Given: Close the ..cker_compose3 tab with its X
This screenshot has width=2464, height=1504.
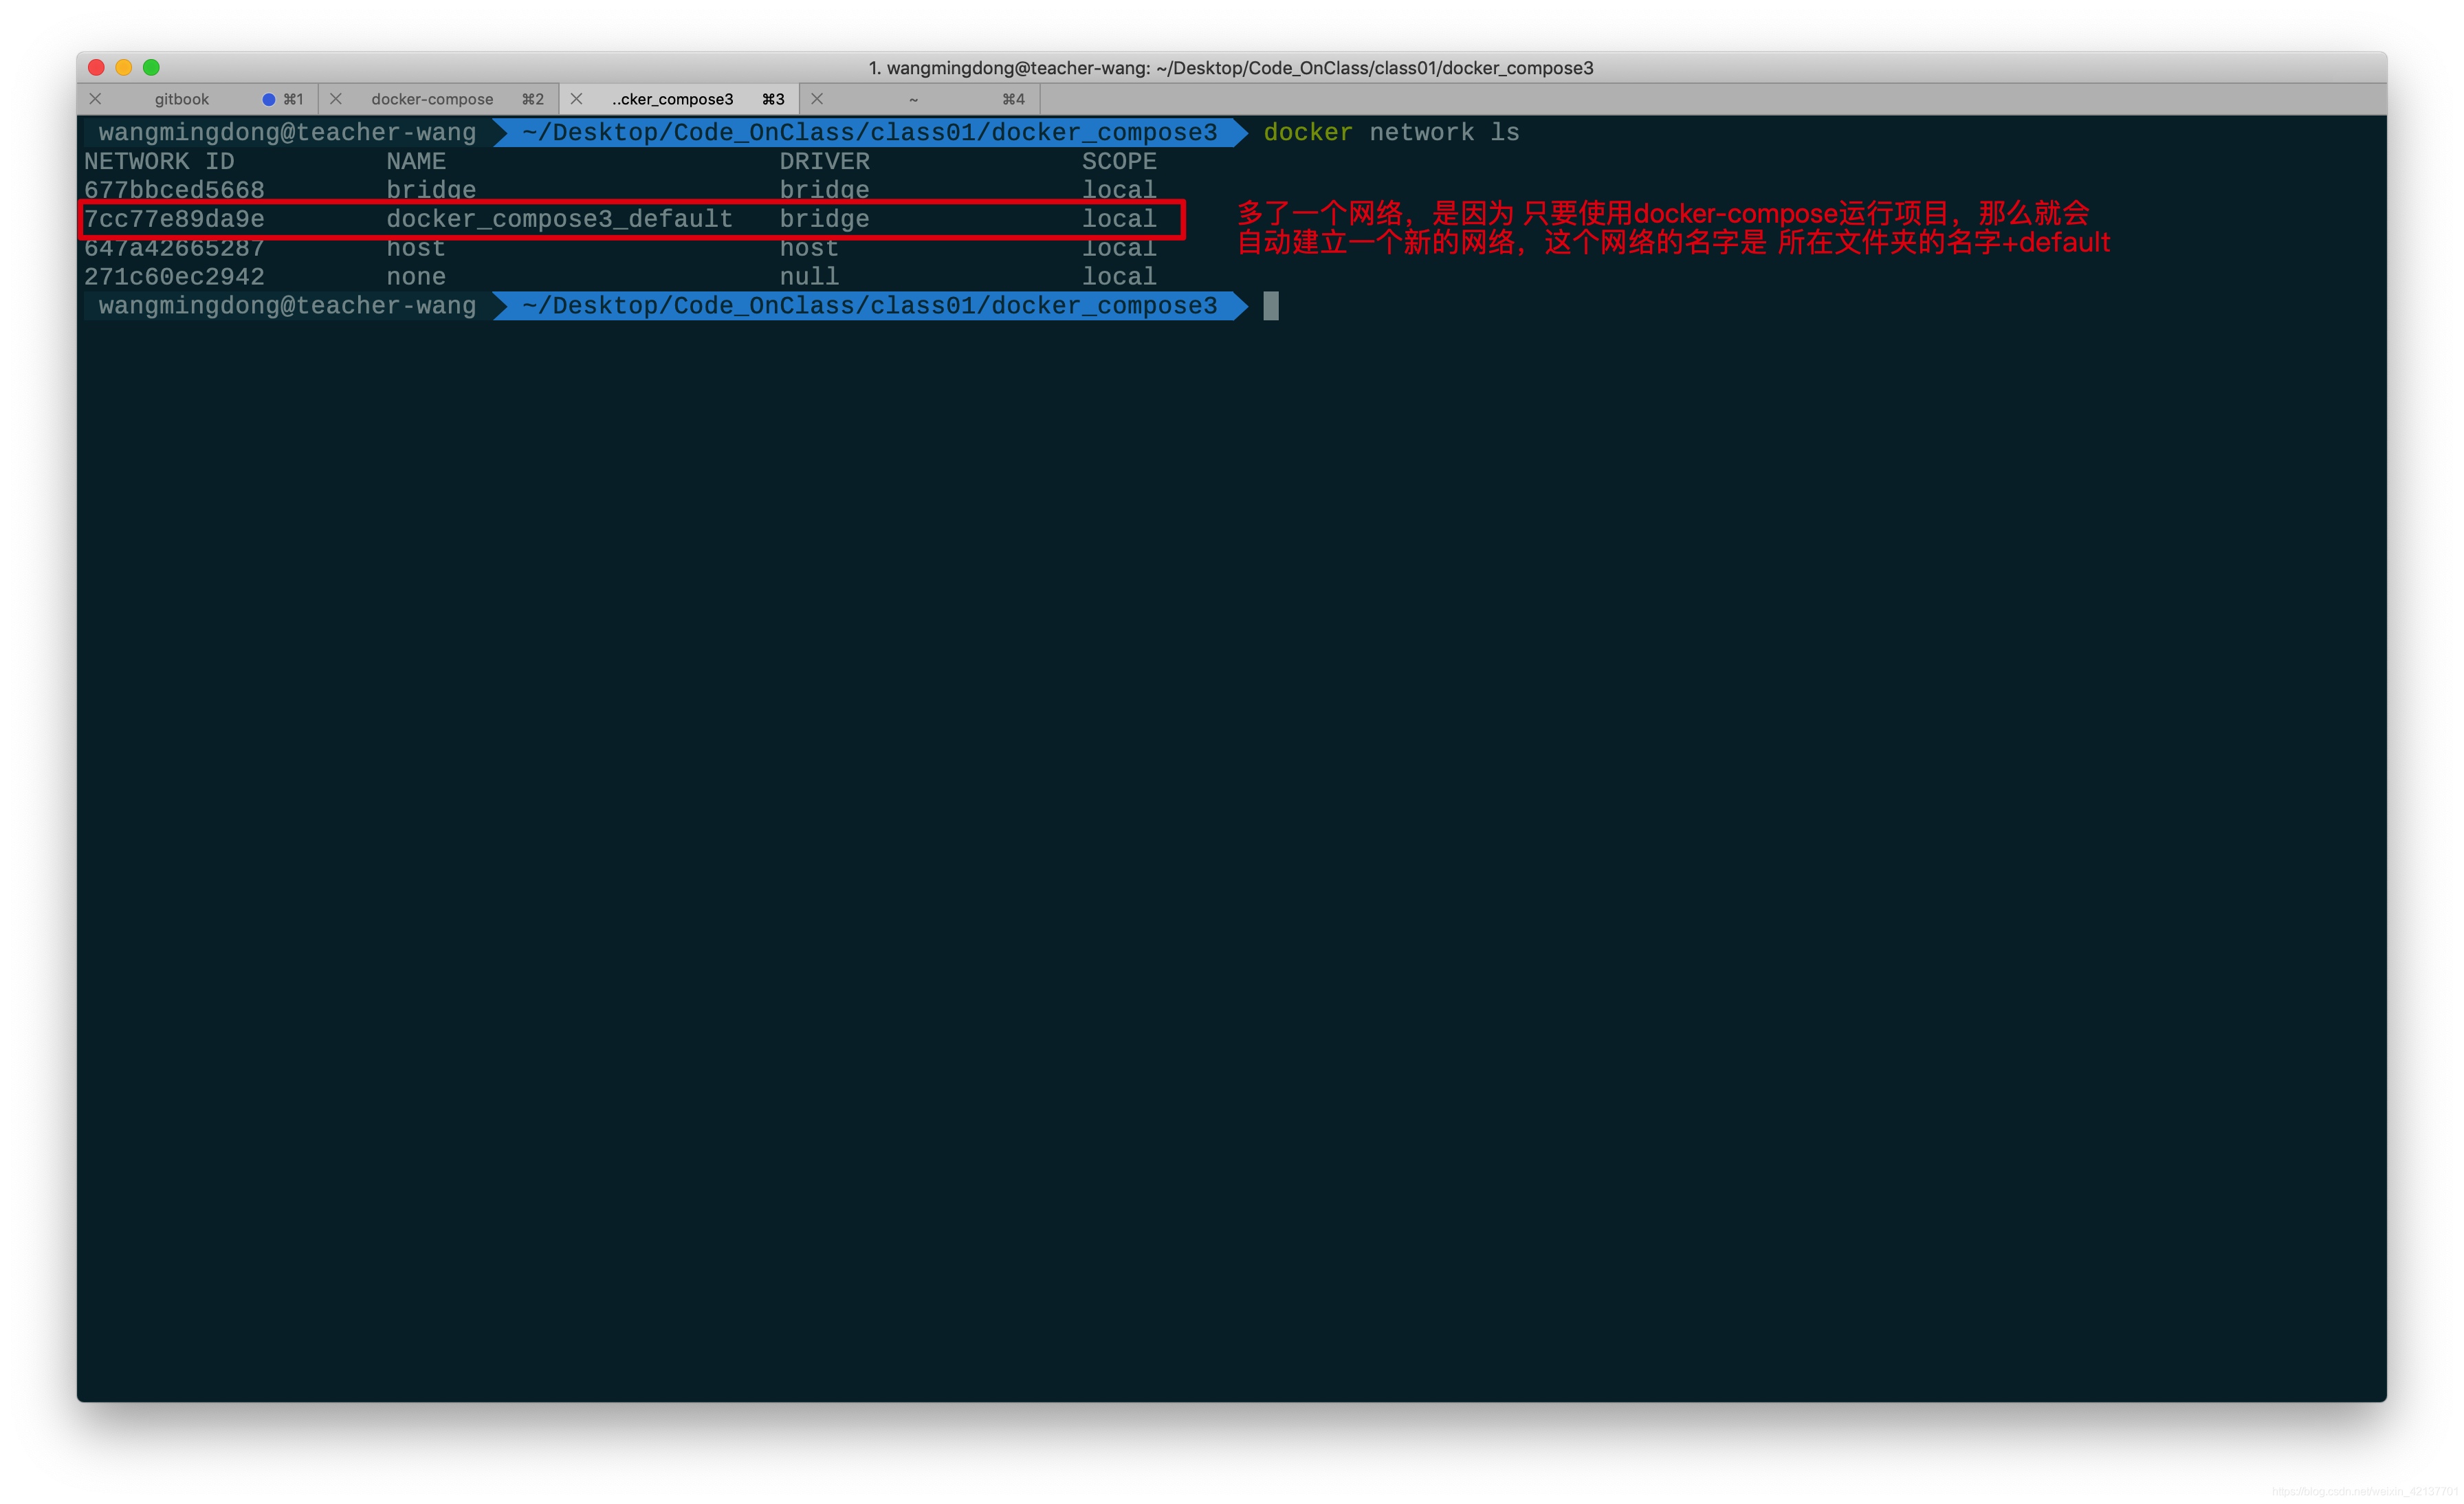Looking at the screenshot, I should tap(576, 99).
